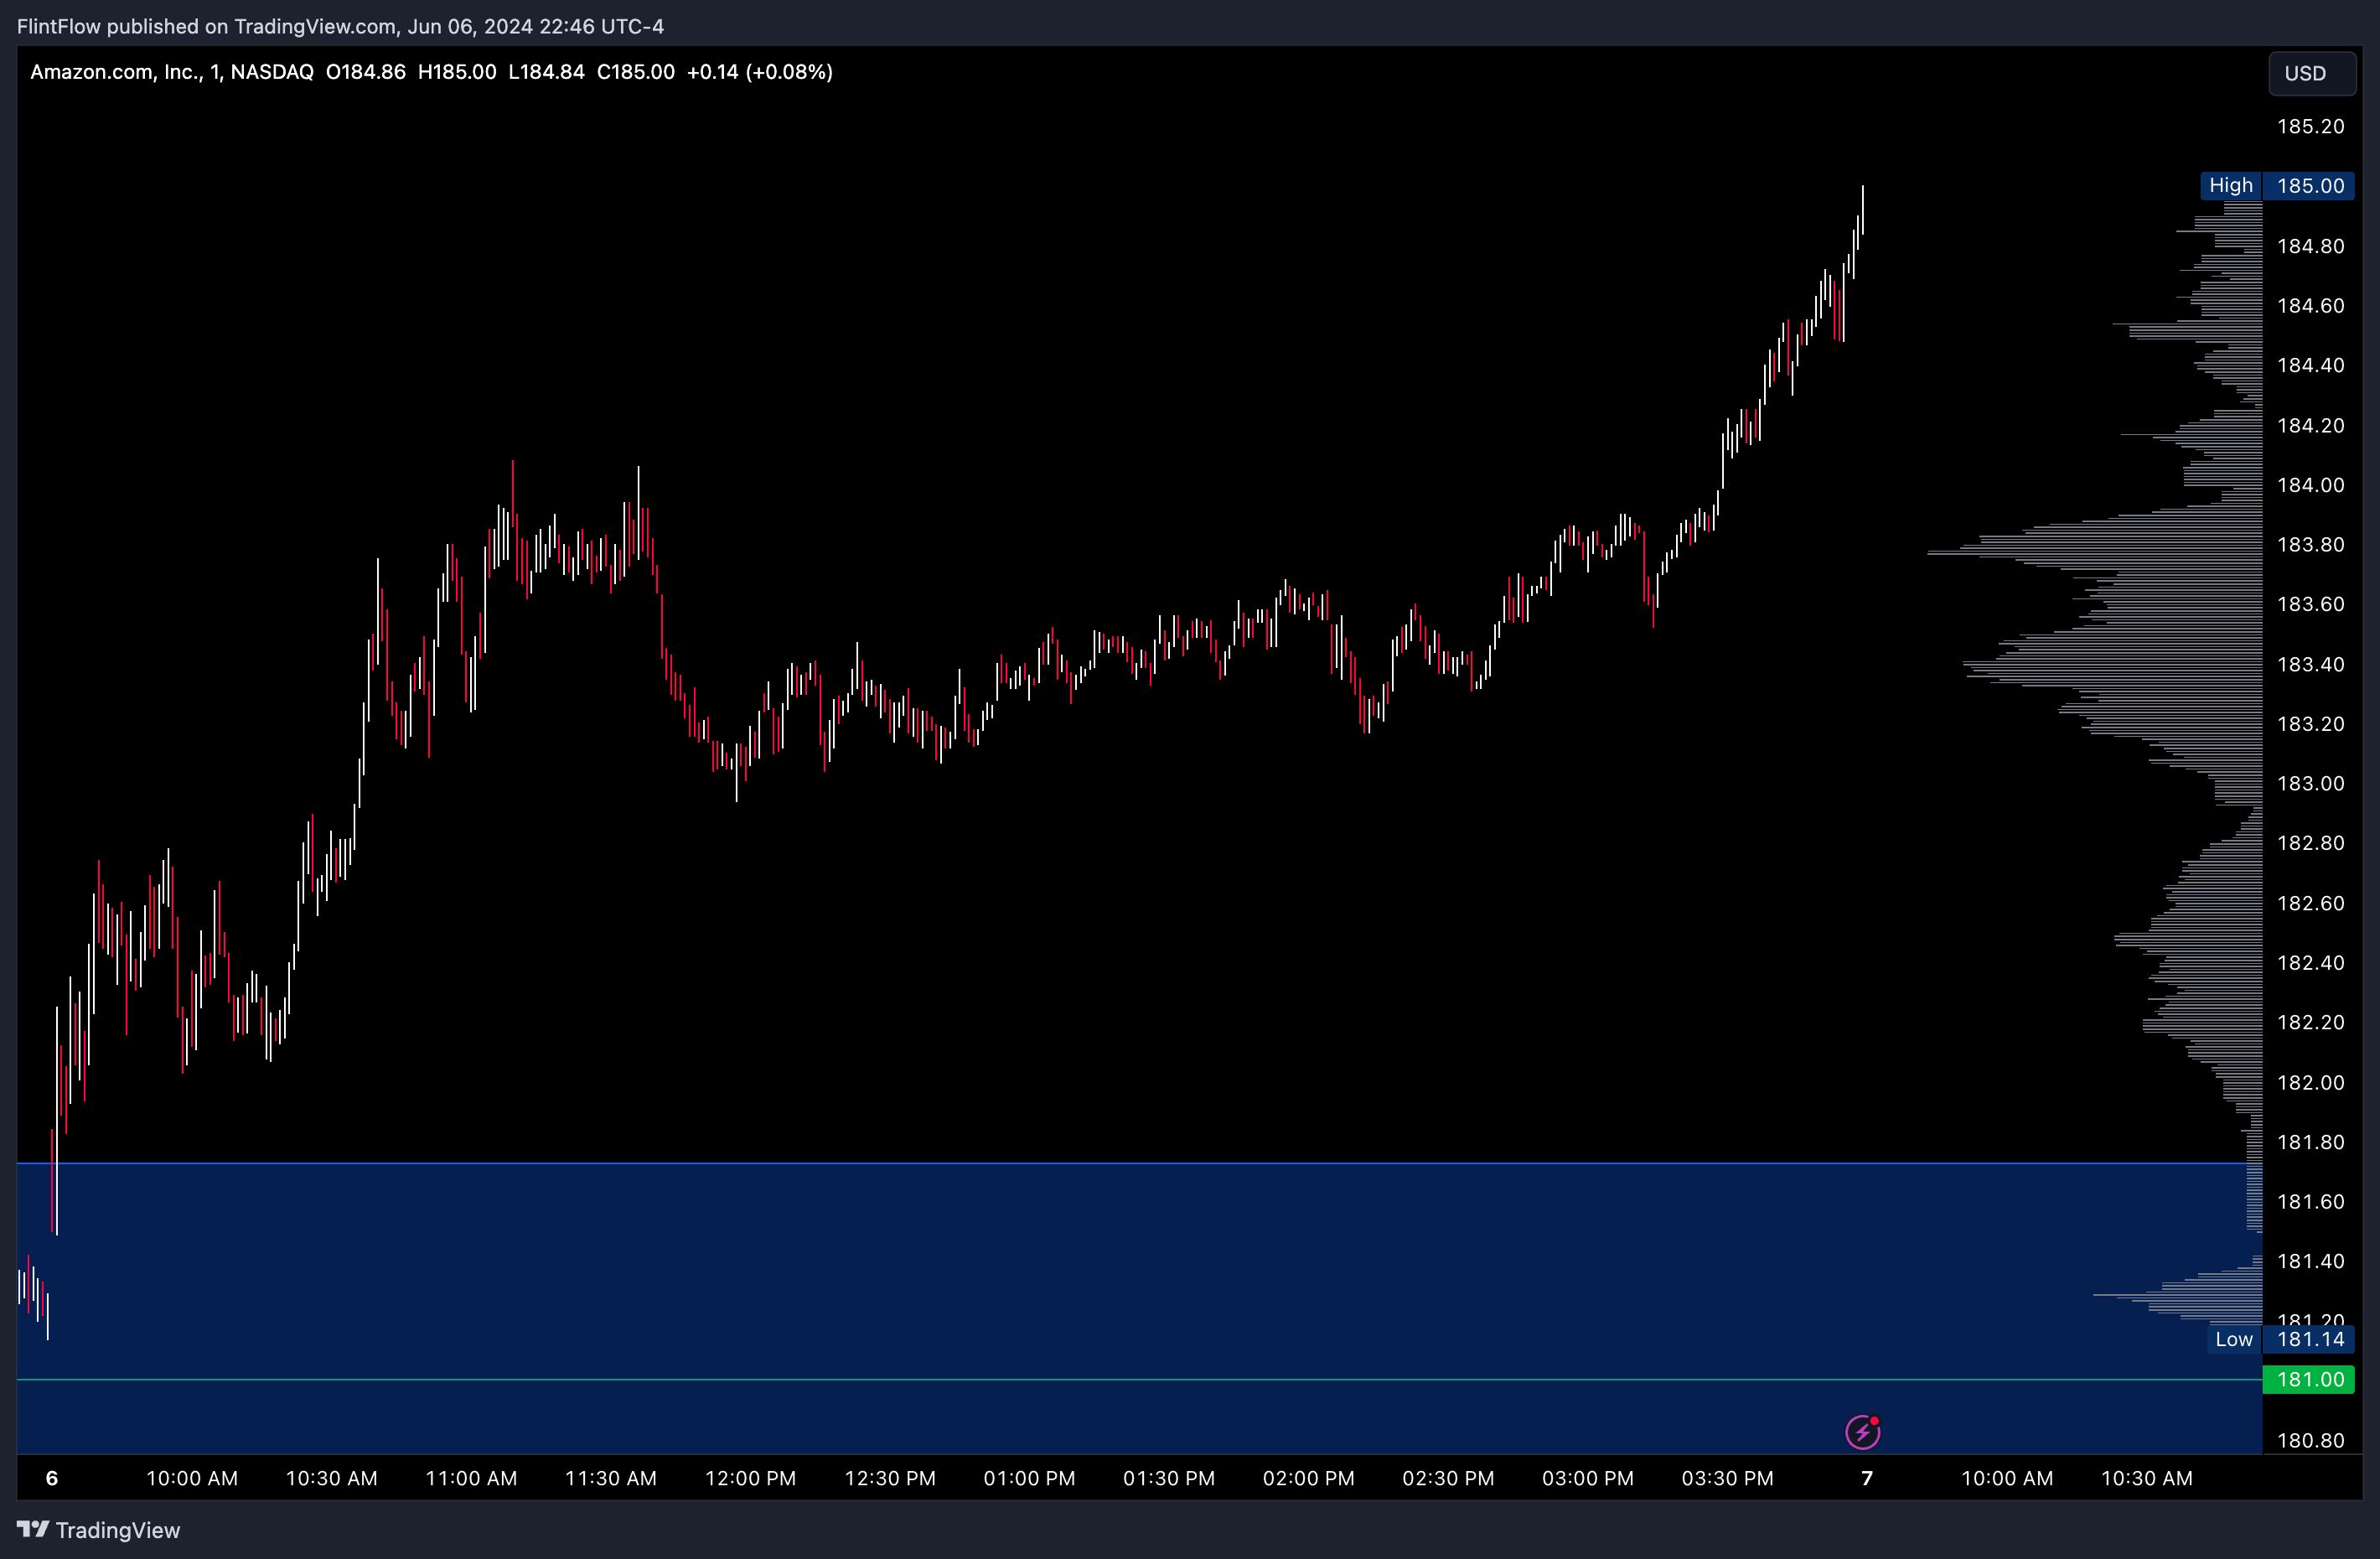Screen dimensions: 2380x1559
Task: Click the TradingView logo at bottom left
Action: coord(99,1530)
